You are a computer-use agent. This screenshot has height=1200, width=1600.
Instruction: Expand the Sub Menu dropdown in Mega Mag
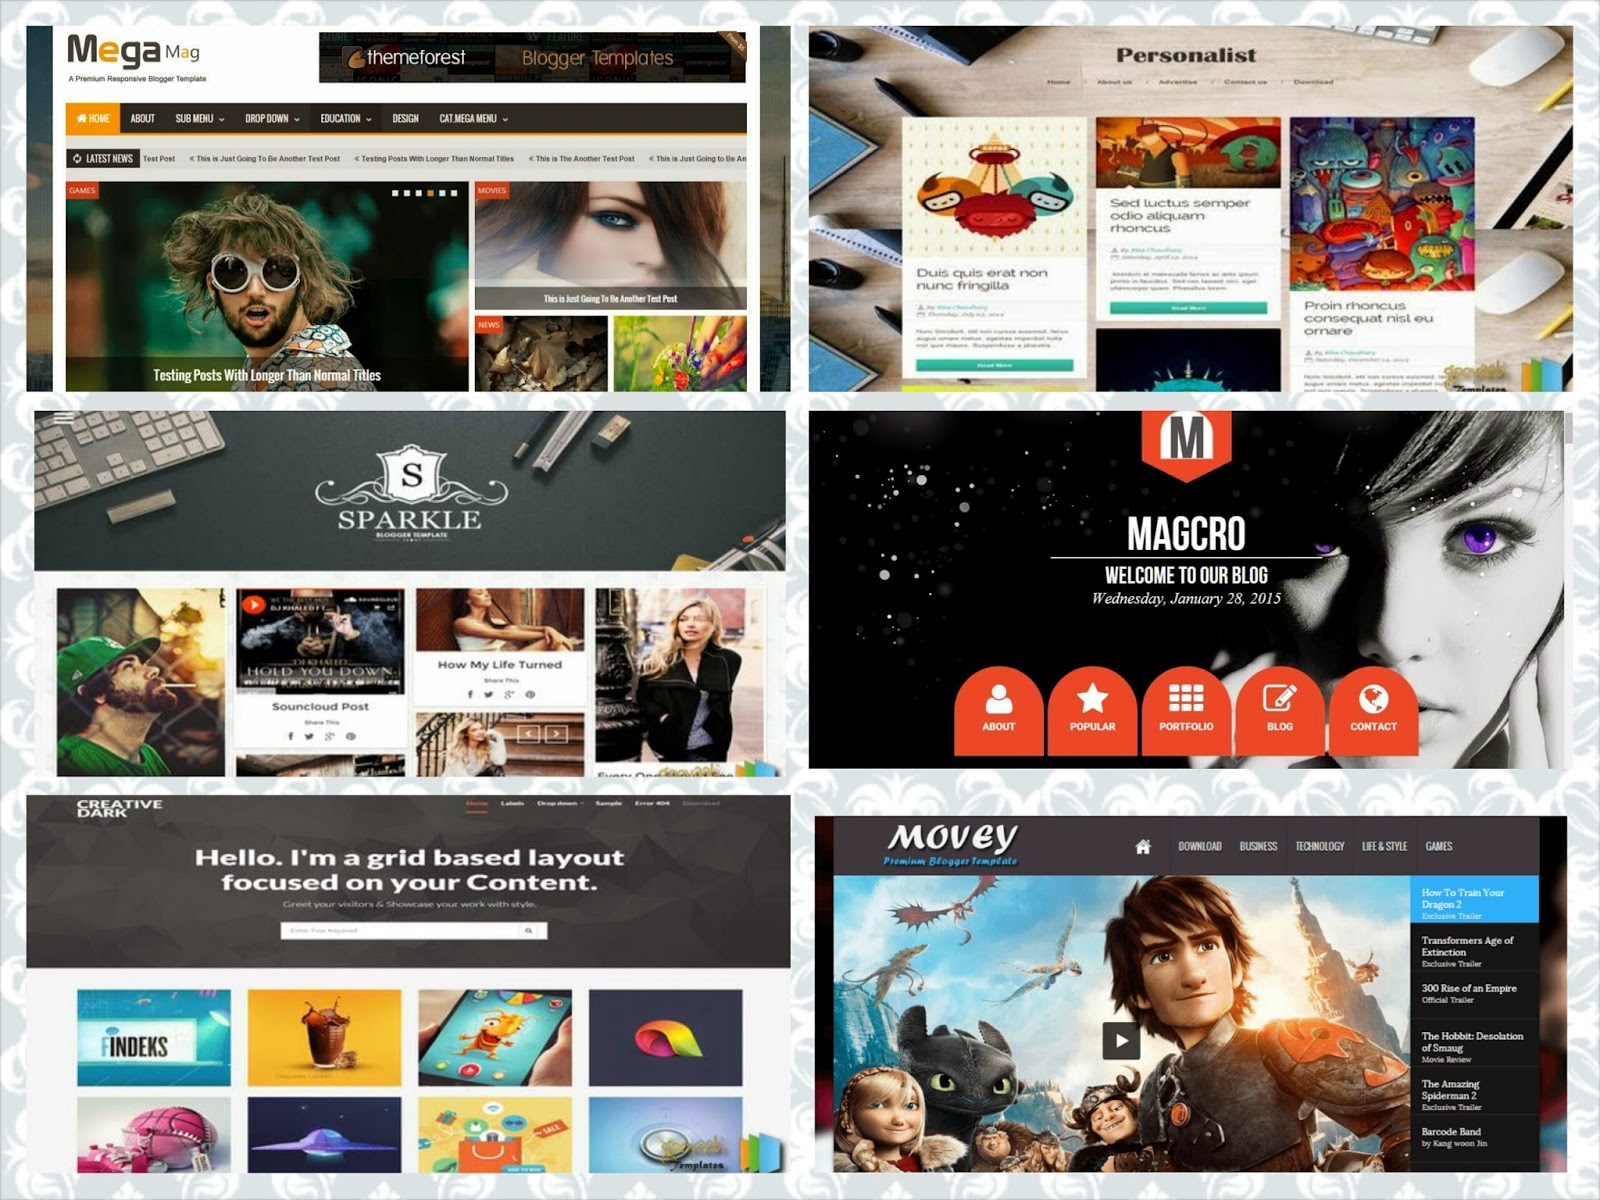pos(199,118)
